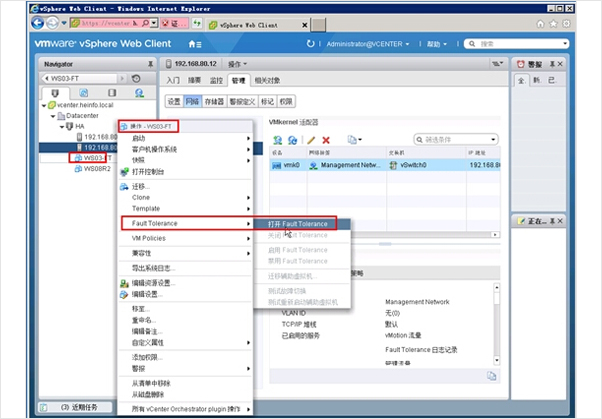Select the vmk0 adapter row

click(x=385, y=165)
